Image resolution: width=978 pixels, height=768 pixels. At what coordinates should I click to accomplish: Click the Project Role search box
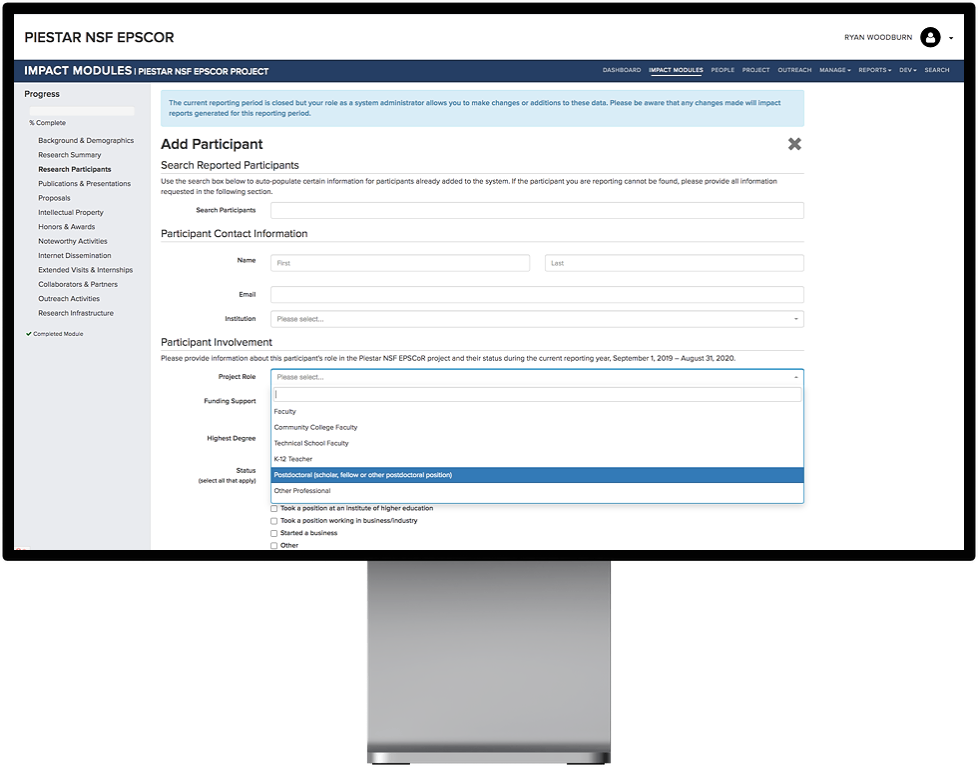coord(537,394)
